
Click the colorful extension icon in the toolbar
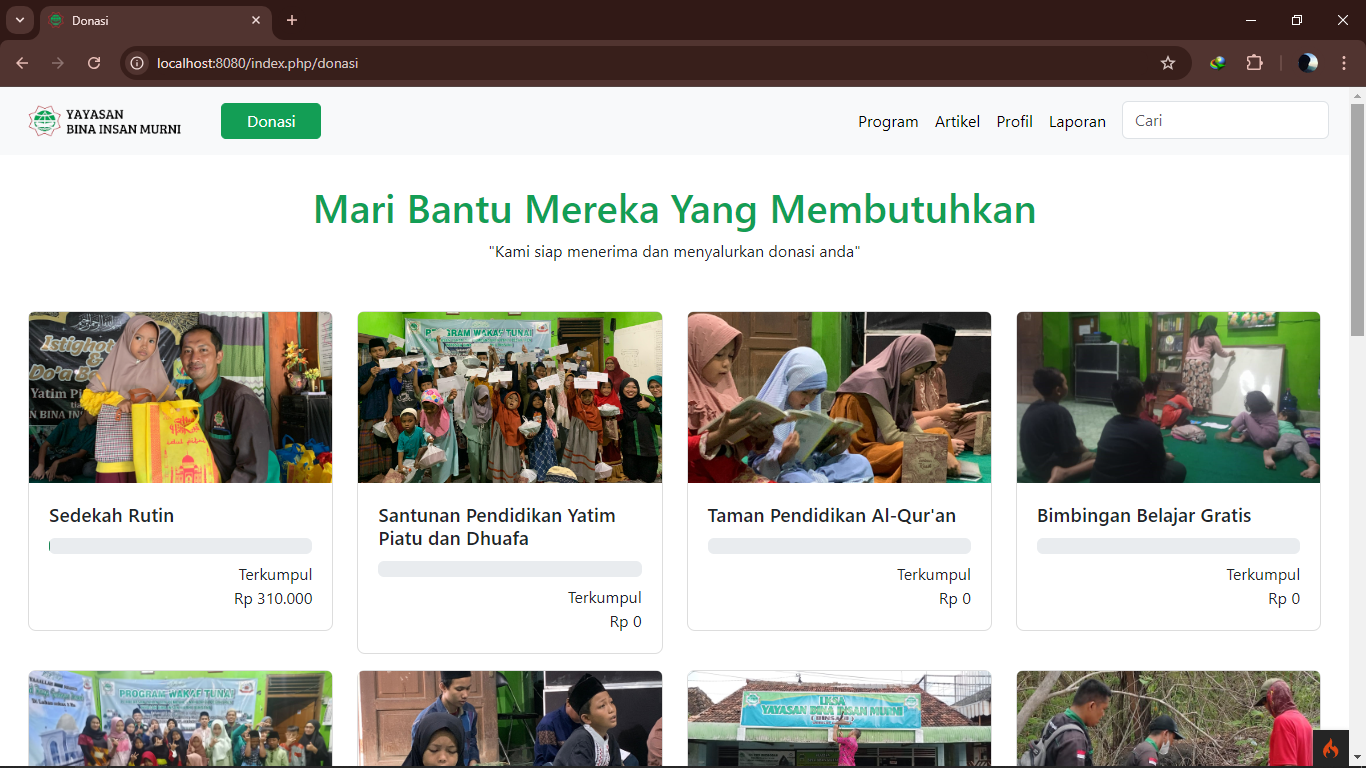pyautogui.click(x=1217, y=63)
